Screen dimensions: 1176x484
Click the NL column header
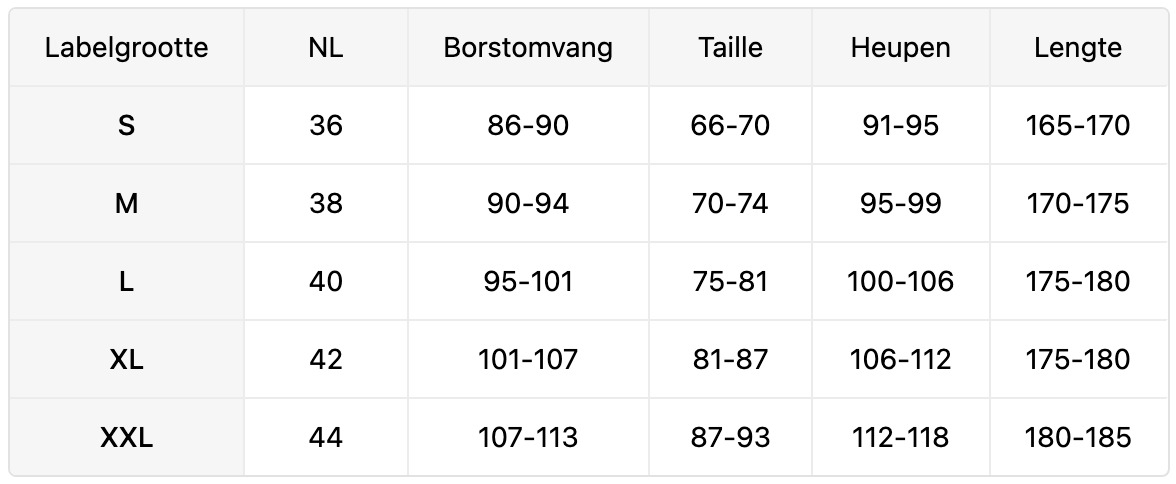coord(326,48)
